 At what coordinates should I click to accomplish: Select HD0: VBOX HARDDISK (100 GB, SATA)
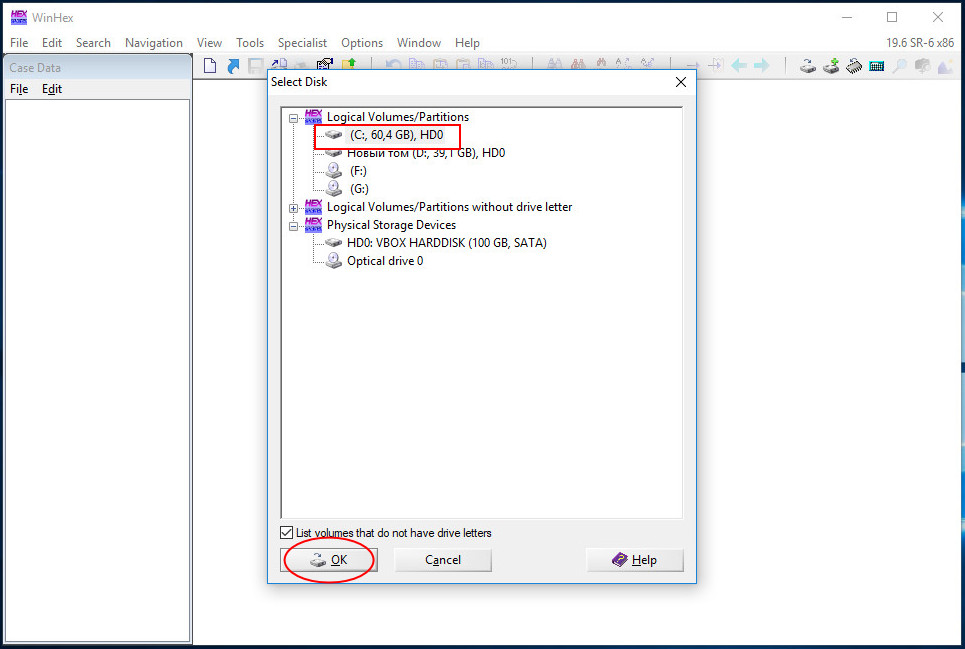click(x=447, y=243)
